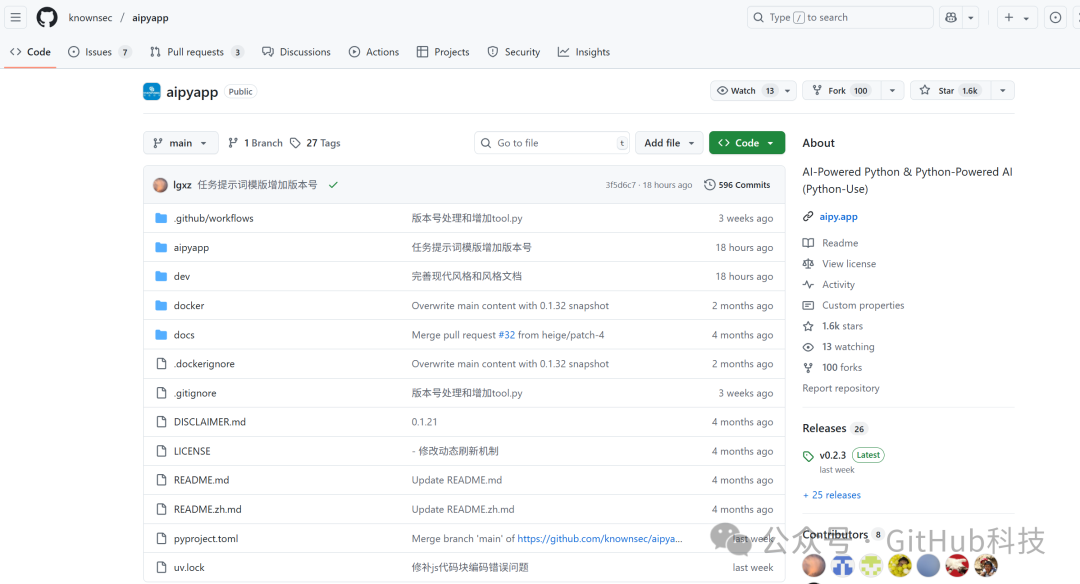Click the knownsec owner link
The image size is (1080, 584).
pos(90,17)
